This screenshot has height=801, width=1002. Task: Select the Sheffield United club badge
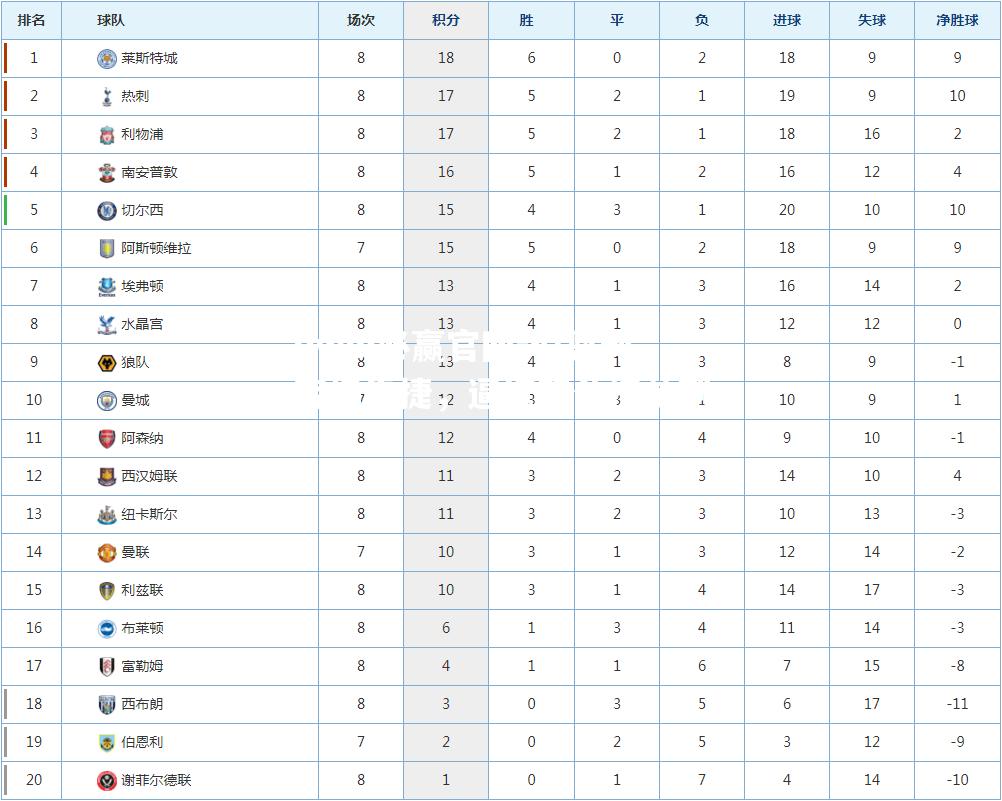[x=107, y=781]
